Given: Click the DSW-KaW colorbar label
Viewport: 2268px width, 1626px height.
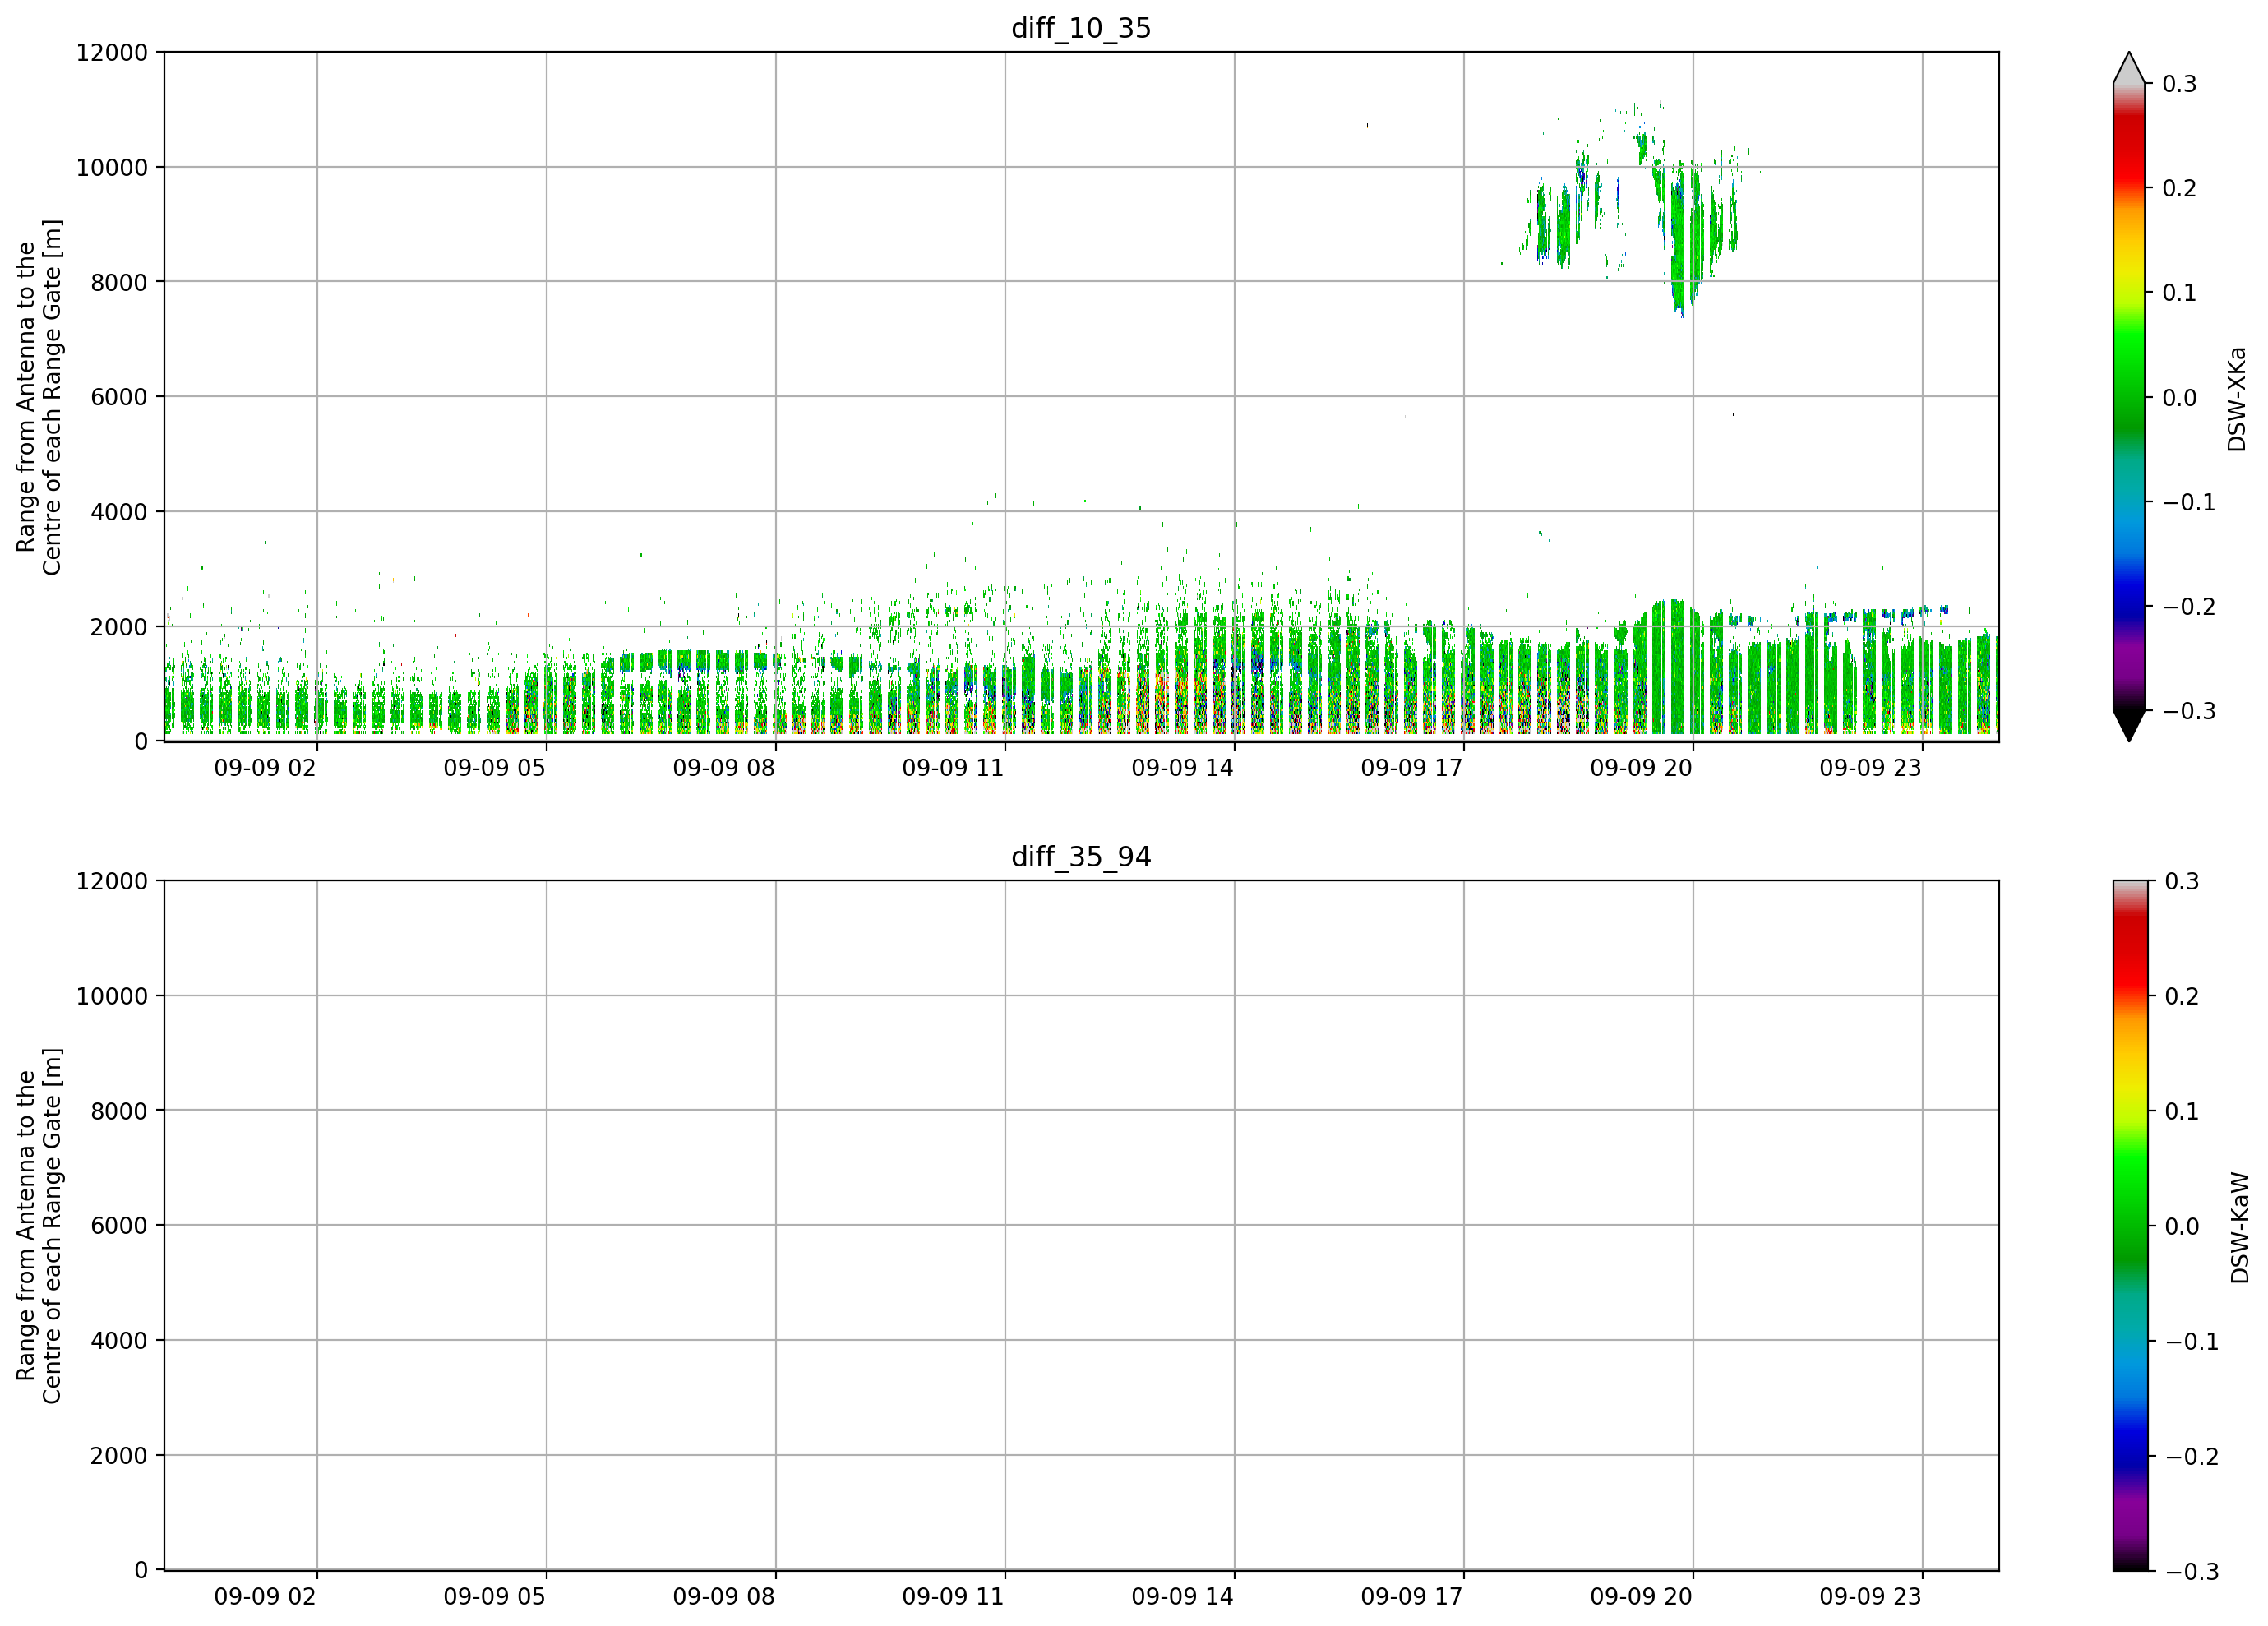Looking at the screenshot, I should (2240, 1227).
